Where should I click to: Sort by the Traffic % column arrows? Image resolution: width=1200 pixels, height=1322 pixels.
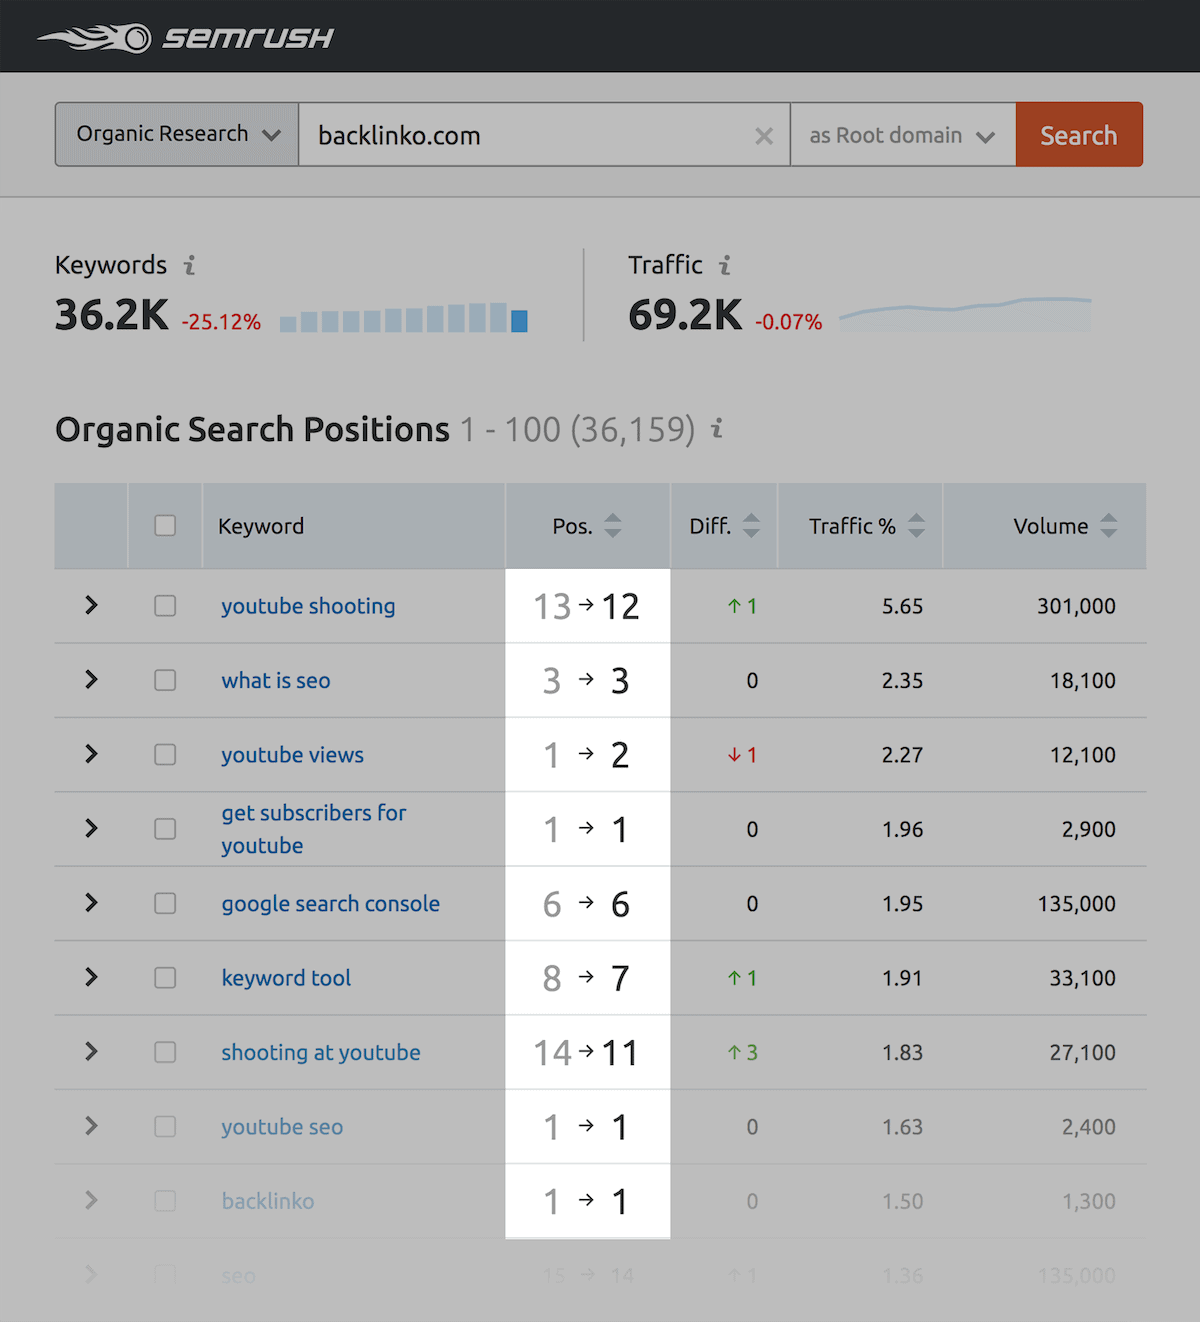point(916,525)
